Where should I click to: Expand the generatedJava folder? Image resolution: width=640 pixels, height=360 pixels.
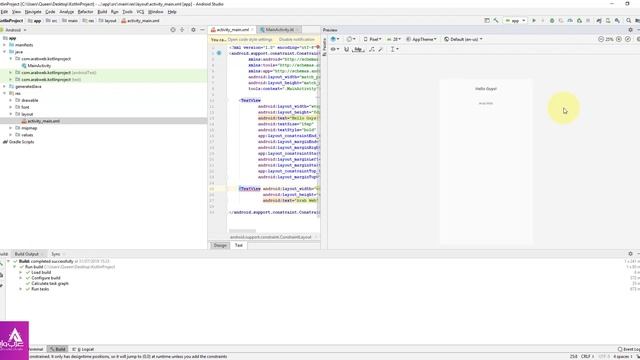(x=4, y=87)
